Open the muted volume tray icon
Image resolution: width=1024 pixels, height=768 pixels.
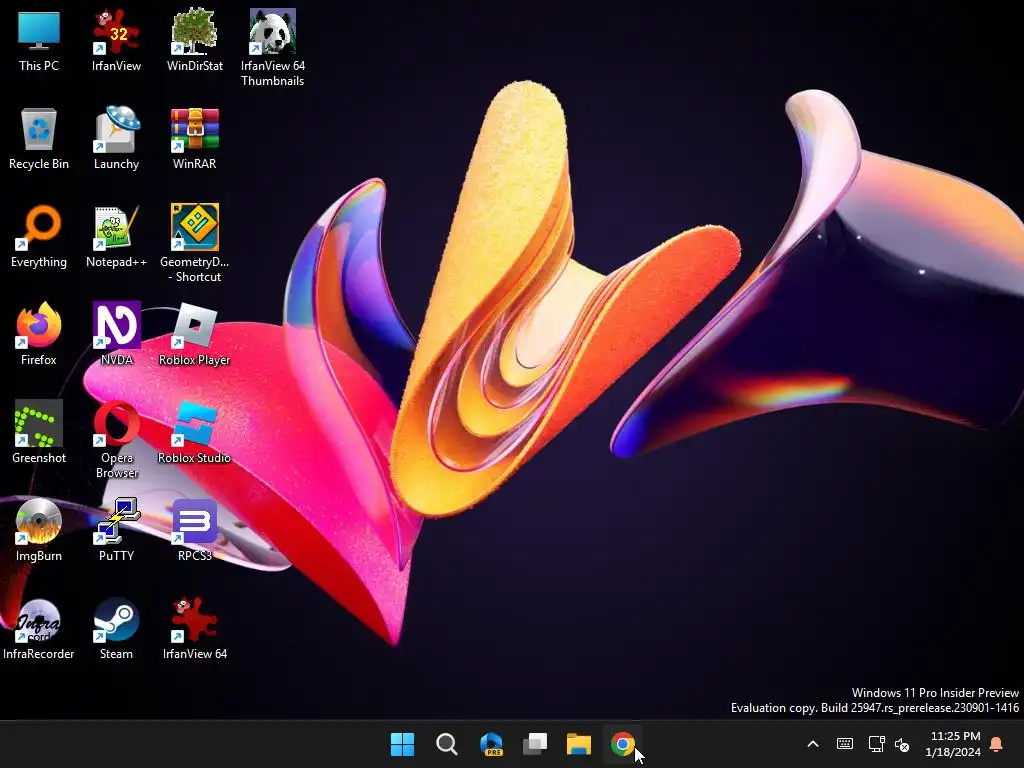(902, 744)
